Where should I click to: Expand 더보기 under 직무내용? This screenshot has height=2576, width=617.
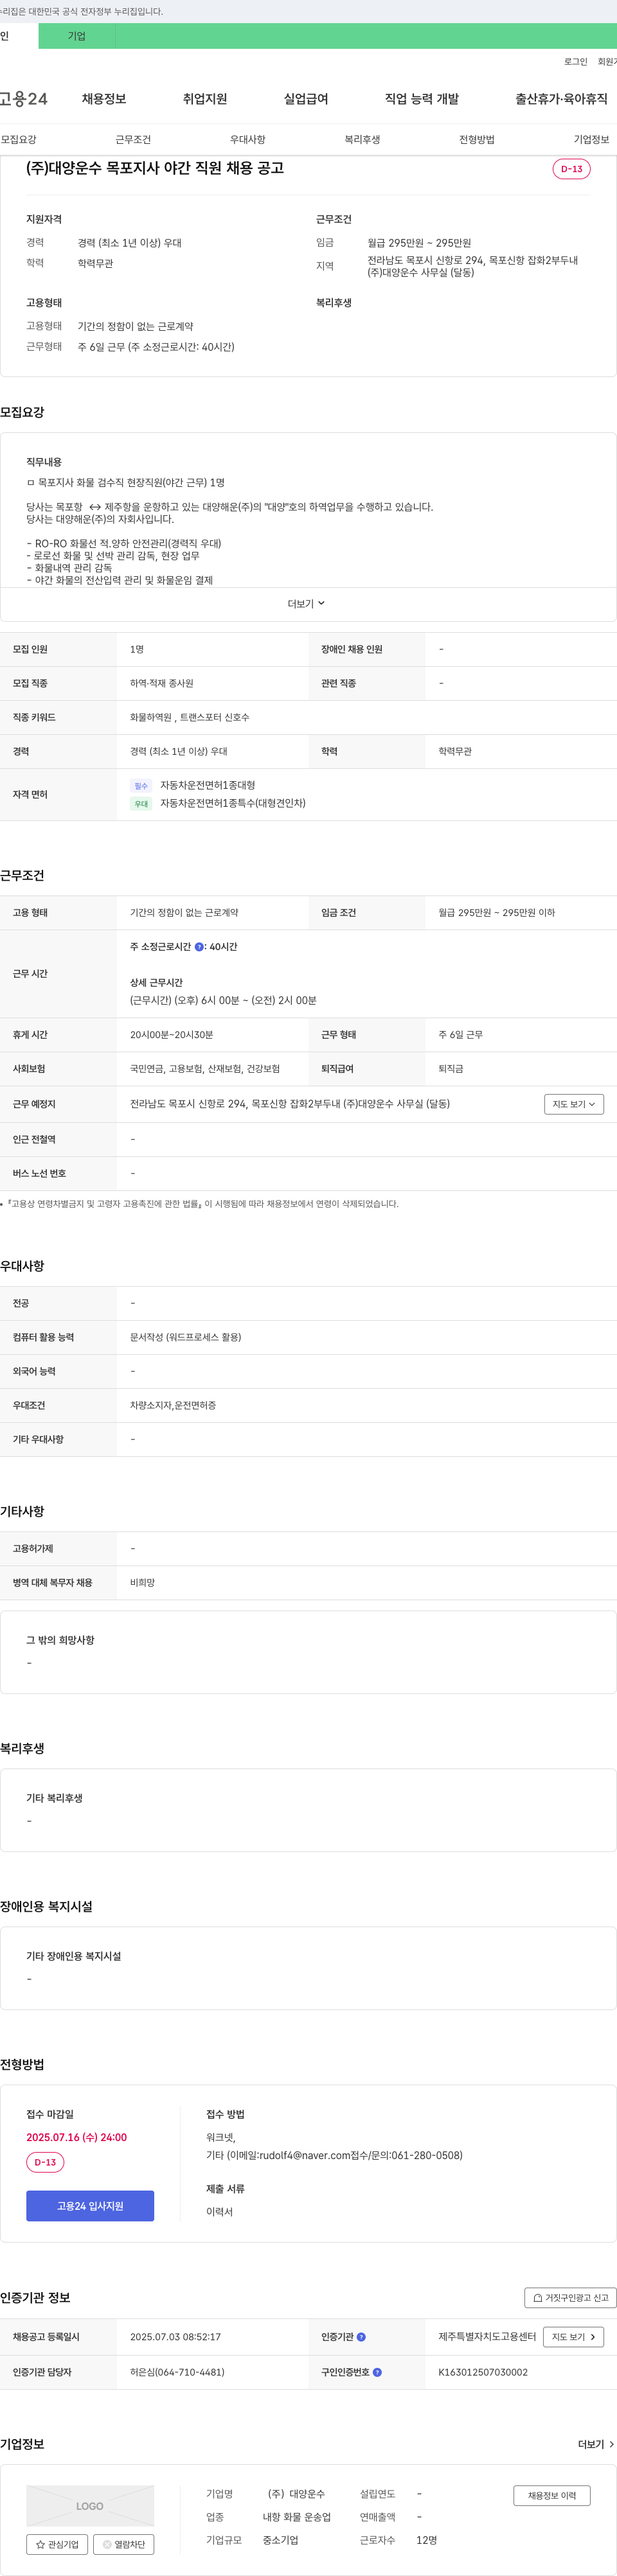(x=307, y=604)
